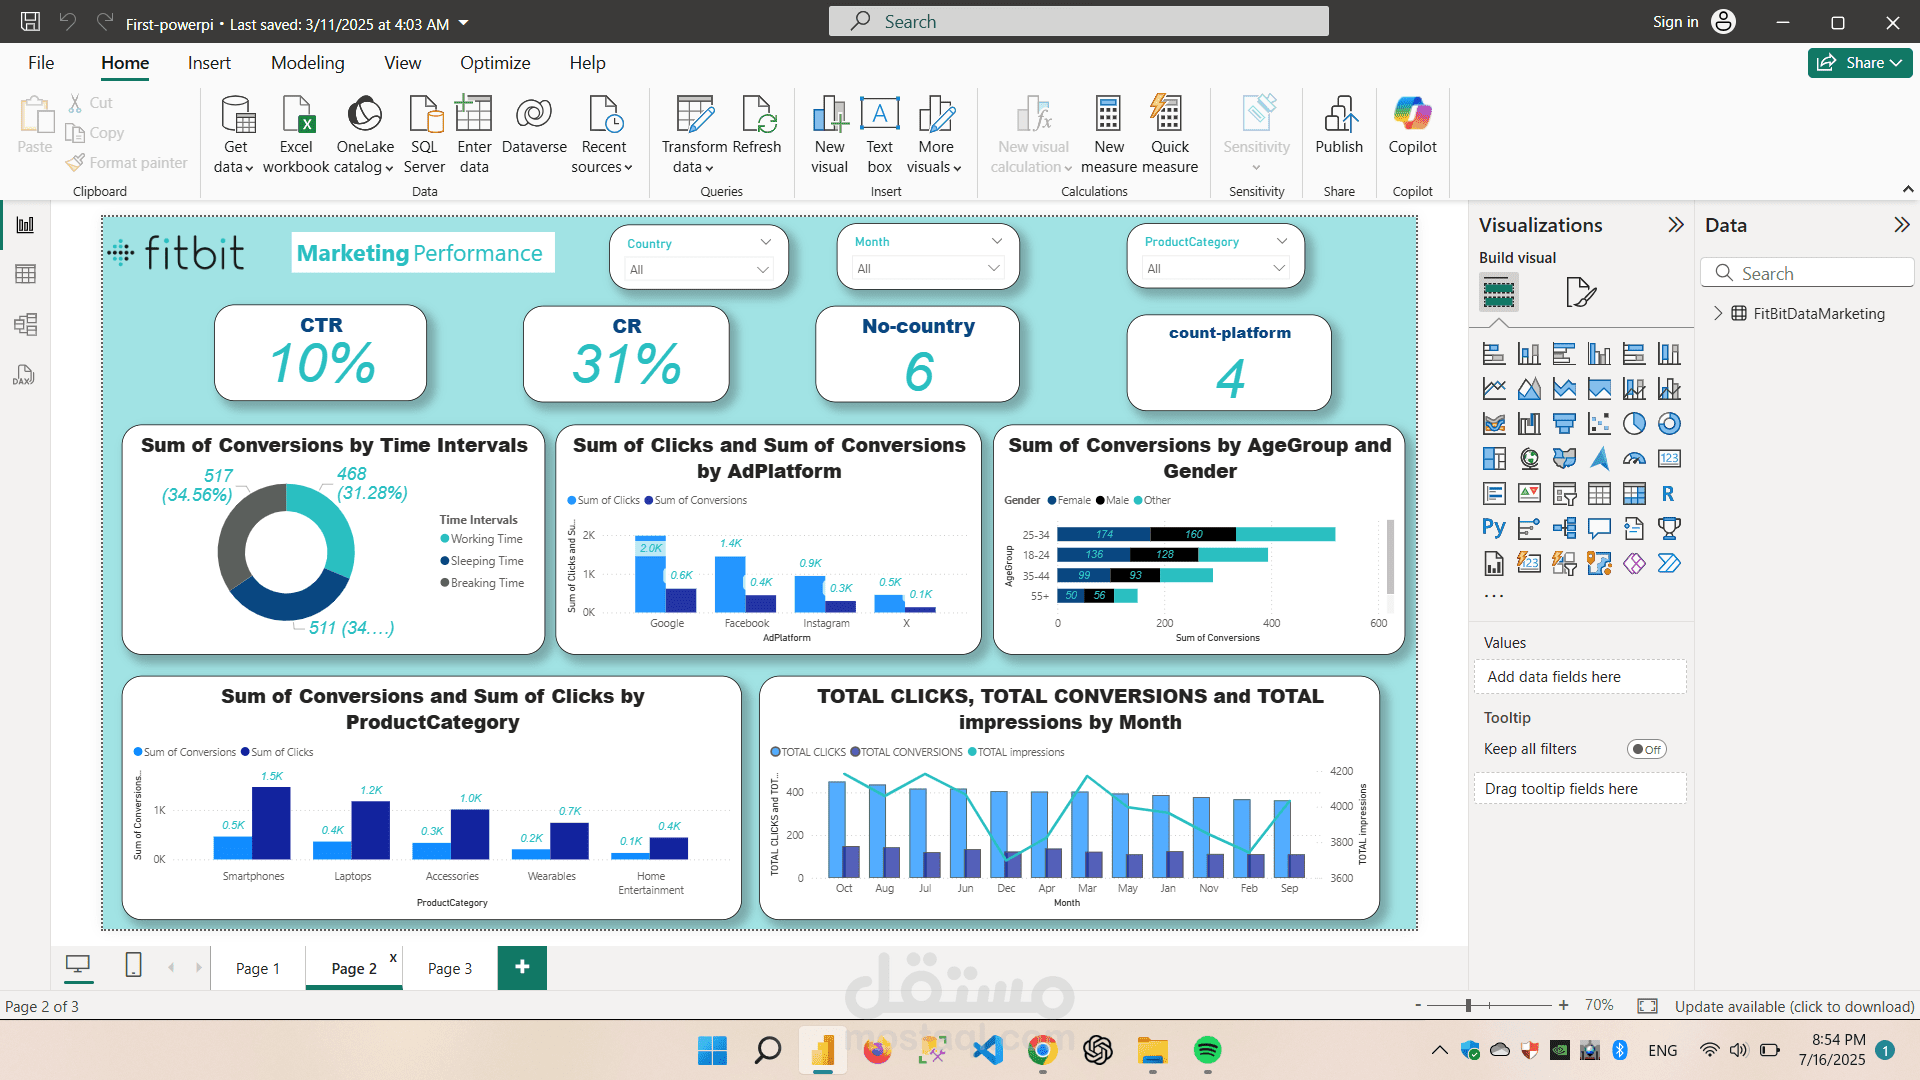Collapse the Data pane
The width and height of the screenshot is (1920, 1080).
[x=1901, y=225]
